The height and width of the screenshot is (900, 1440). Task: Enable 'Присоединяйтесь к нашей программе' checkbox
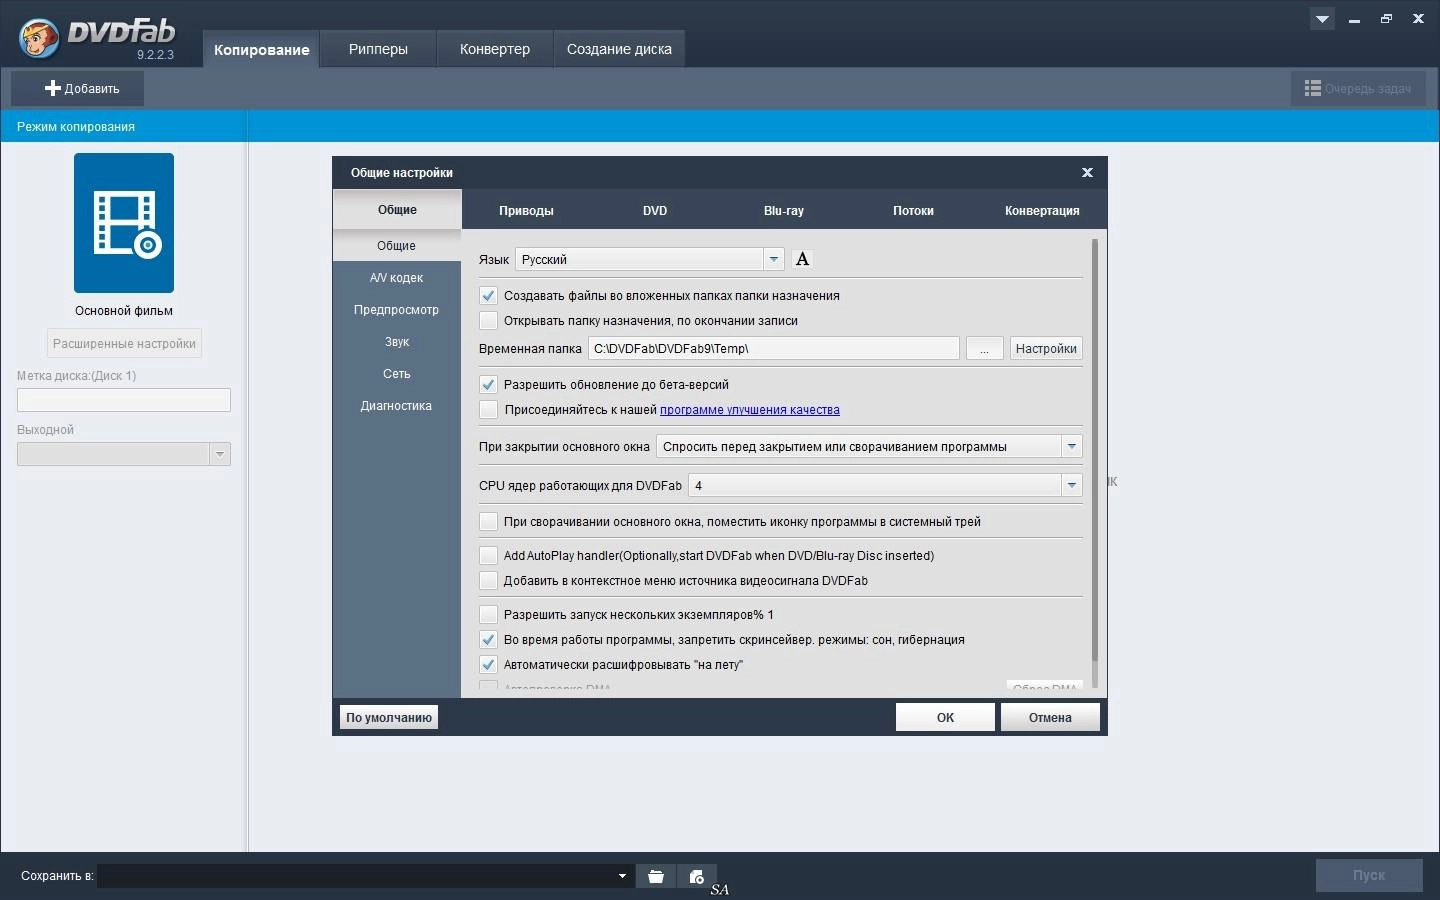[x=488, y=410]
